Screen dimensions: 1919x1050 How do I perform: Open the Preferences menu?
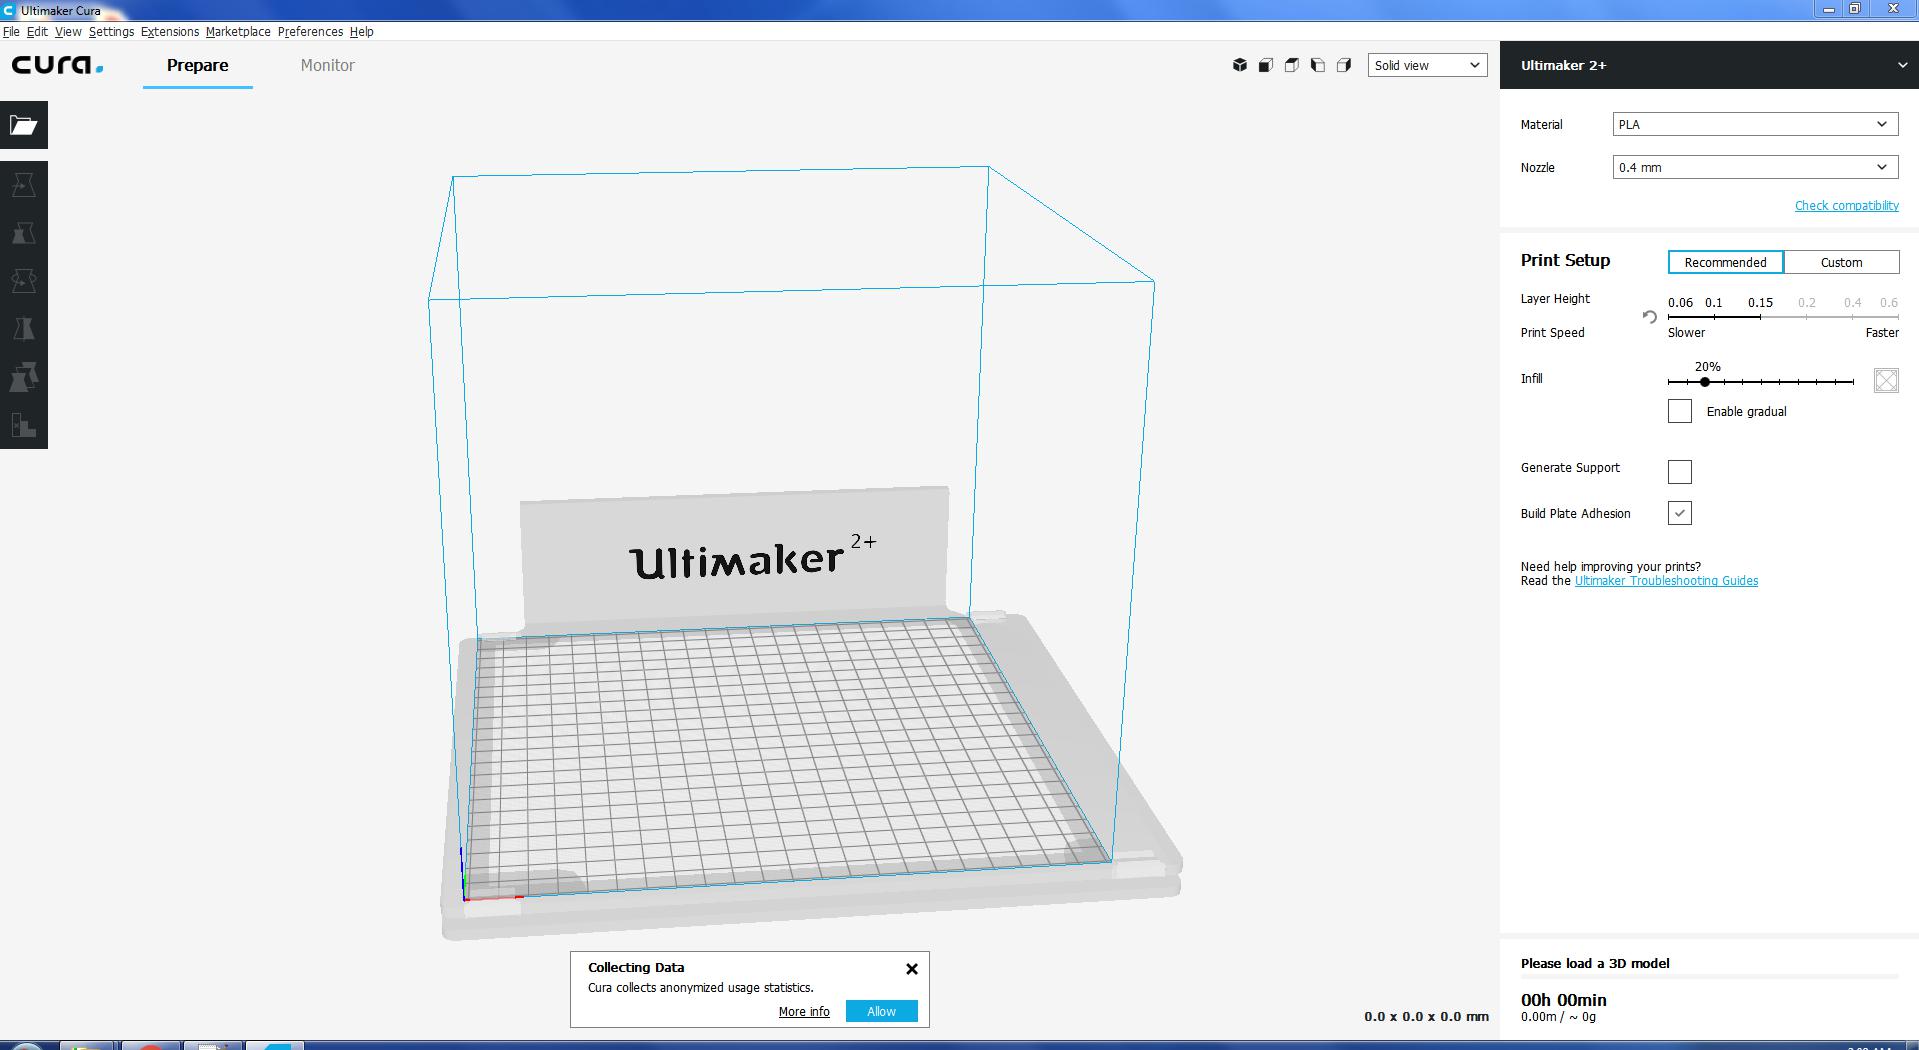pos(310,32)
